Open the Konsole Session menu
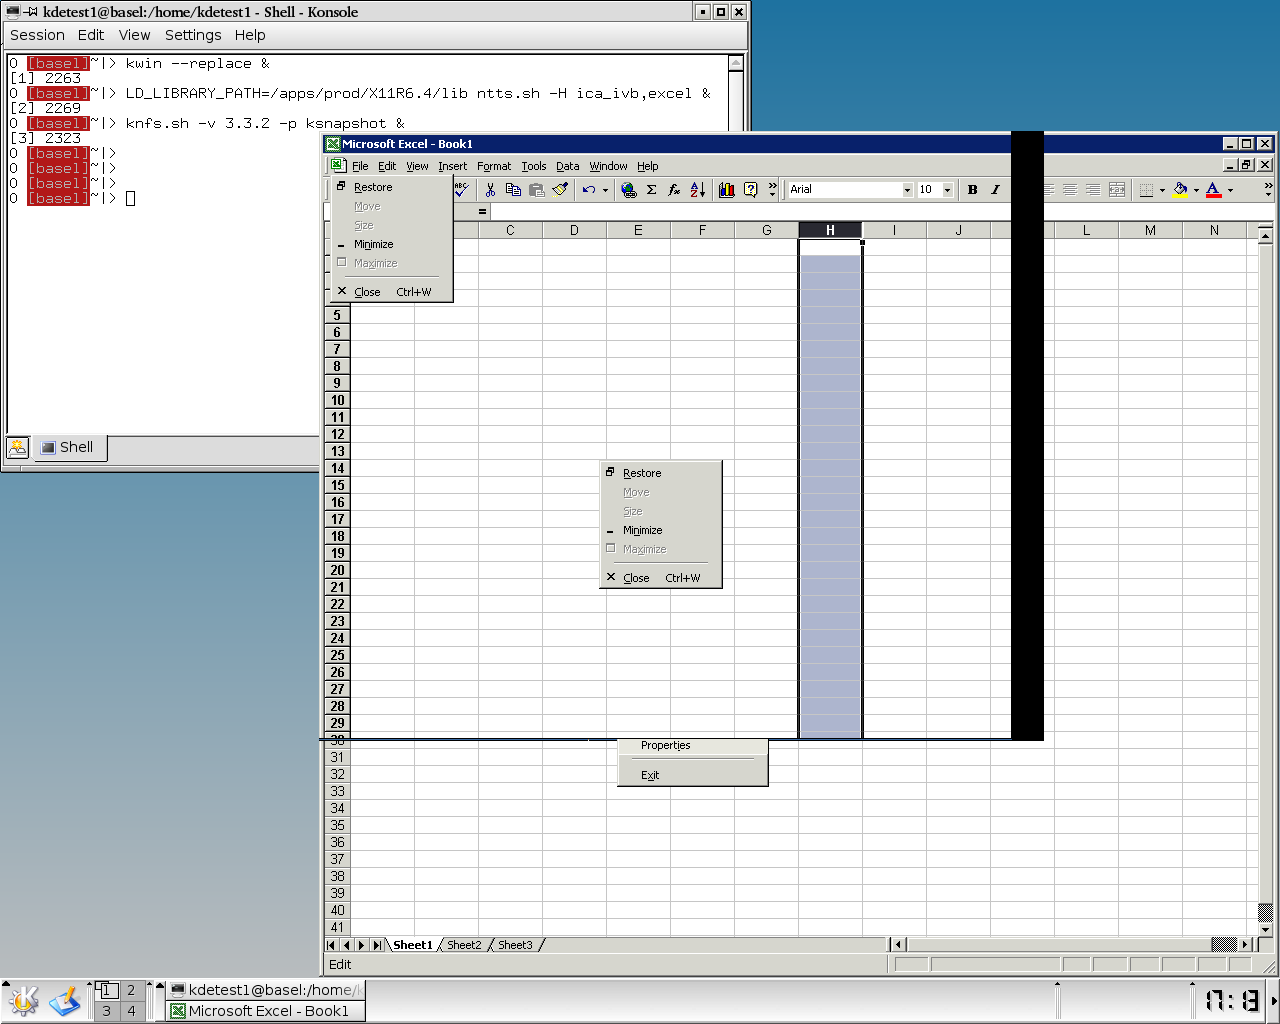 click(37, 35)
